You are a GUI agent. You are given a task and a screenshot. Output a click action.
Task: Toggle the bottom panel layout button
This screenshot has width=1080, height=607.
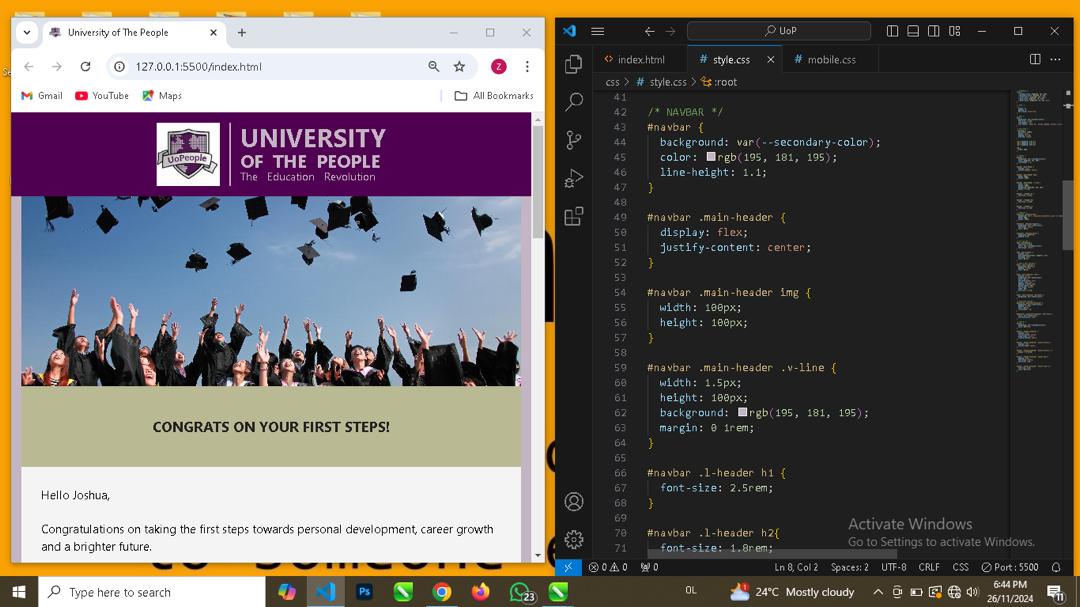pyautogui.click(x=913, y=31)
